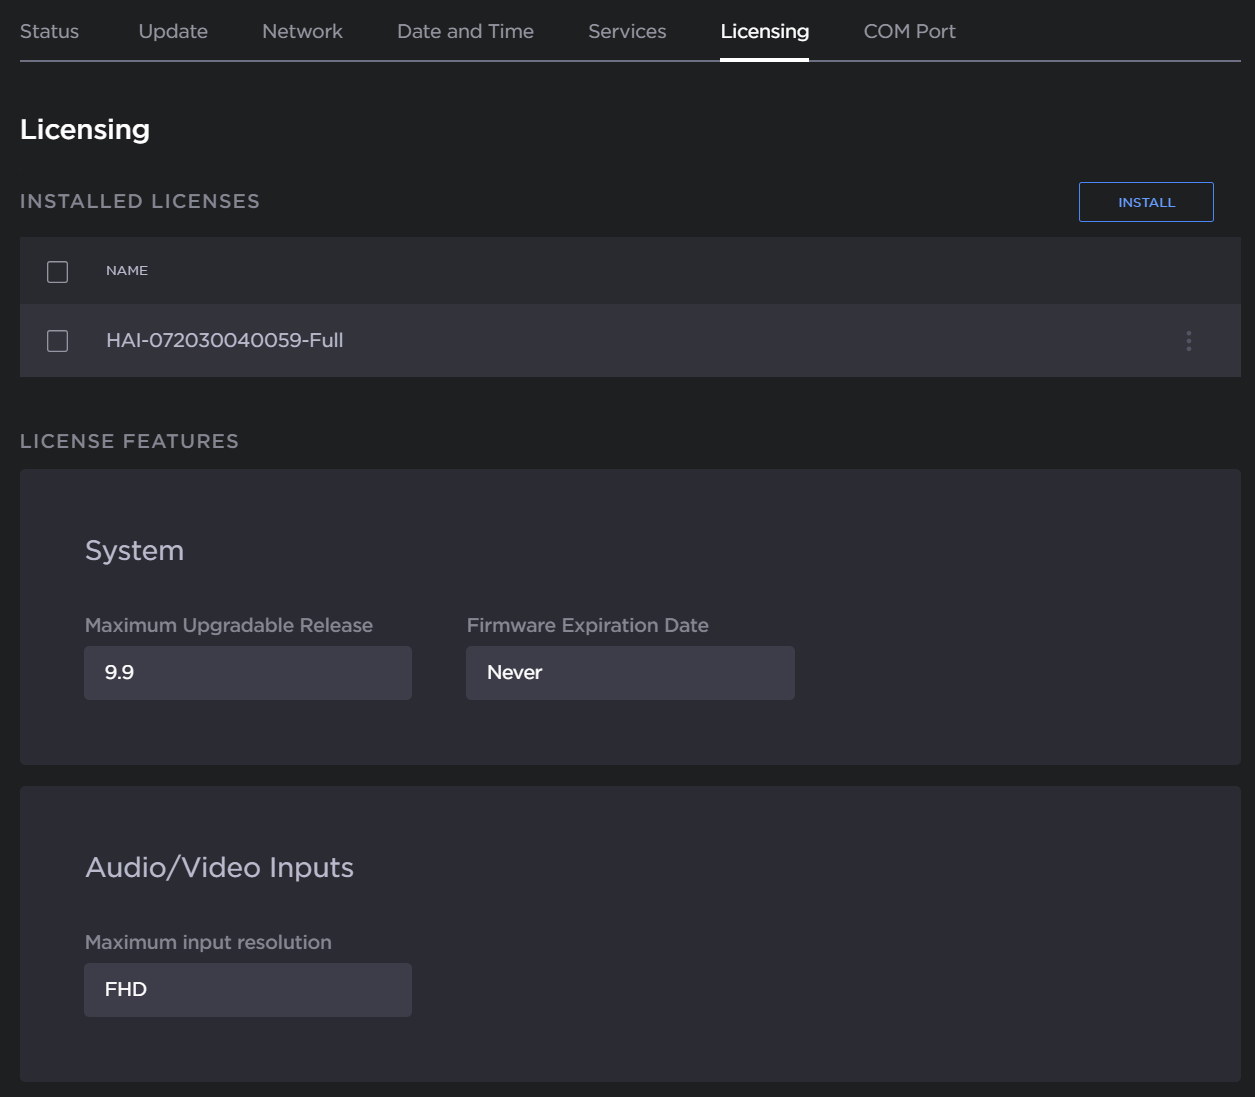The image size is (1255, 1097).
Task: Navigate to the Services tab
Action: pyautogui.click(x=627, y=31)
